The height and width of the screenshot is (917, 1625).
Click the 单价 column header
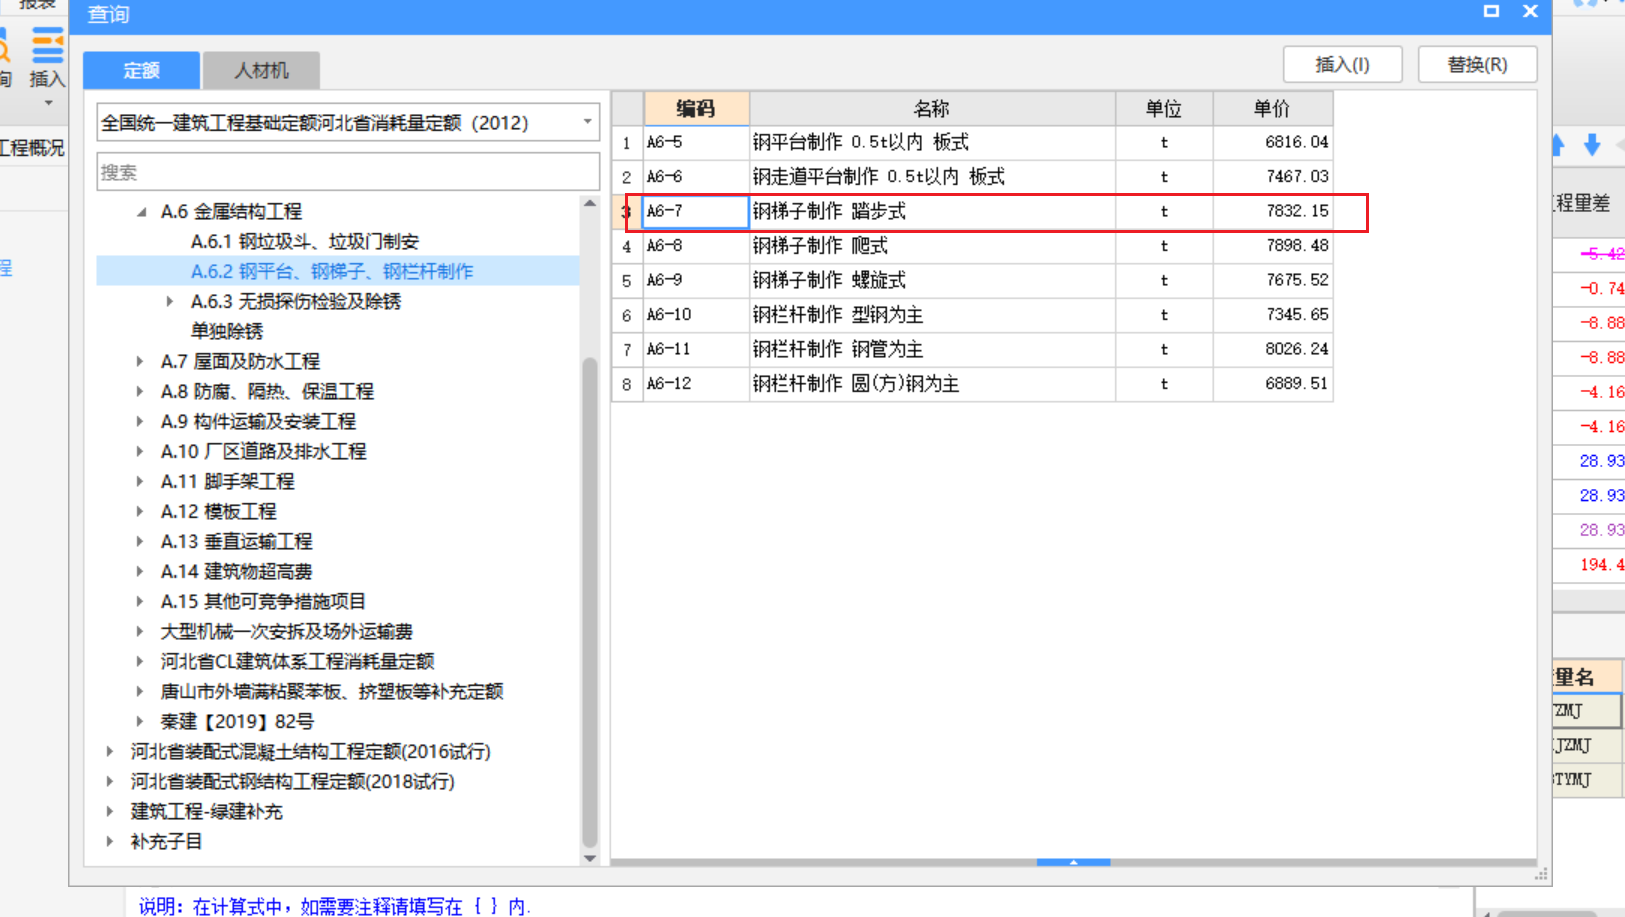(1272, 108)
